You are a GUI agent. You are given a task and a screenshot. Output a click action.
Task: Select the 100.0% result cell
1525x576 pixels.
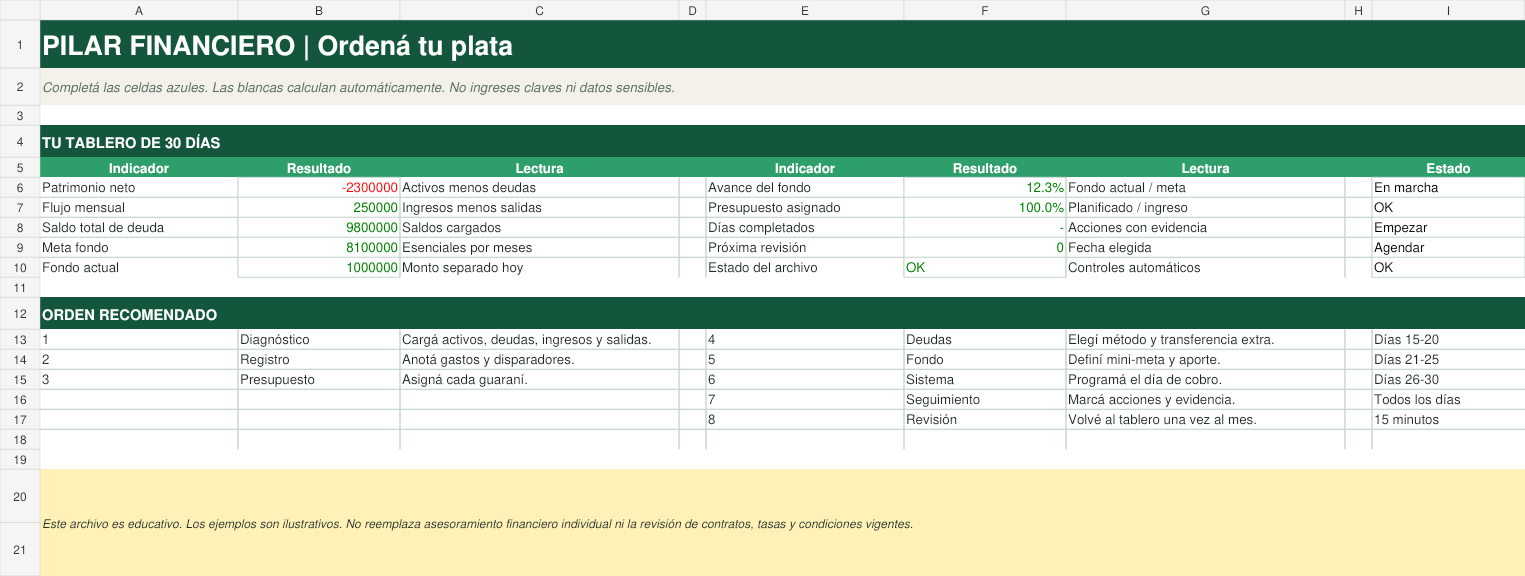click(x=985, y=208)
